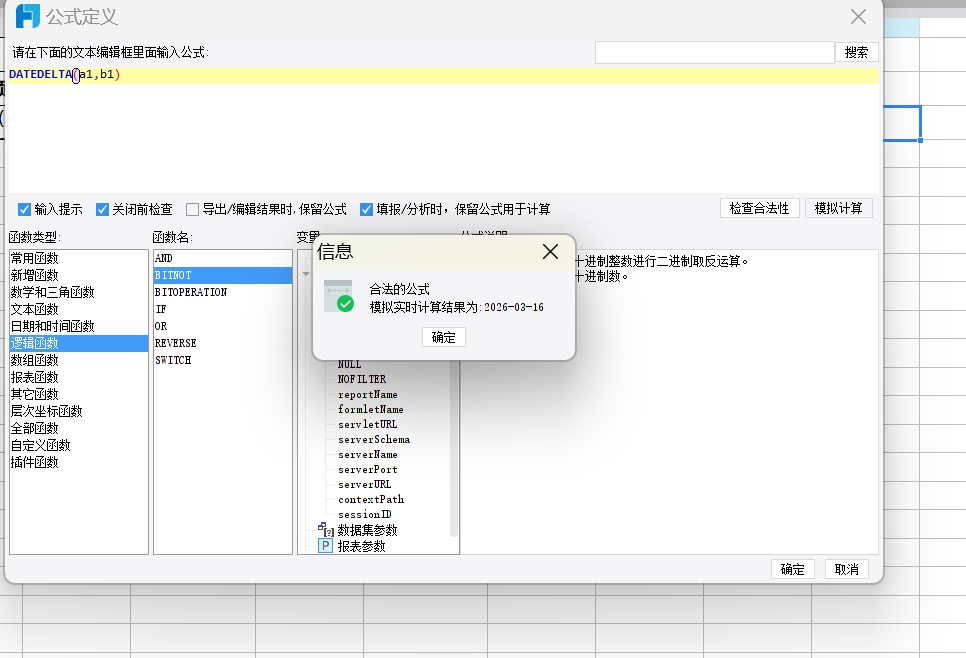
Task: Close the 公式定义 dialog window
Action: (858, 17)
